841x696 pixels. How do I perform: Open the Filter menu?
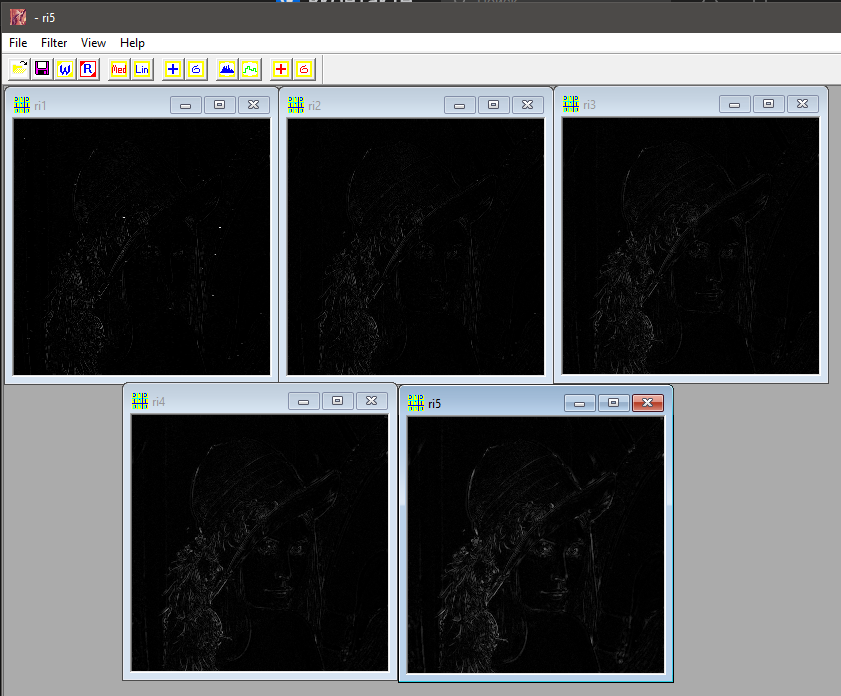(54, 43)
